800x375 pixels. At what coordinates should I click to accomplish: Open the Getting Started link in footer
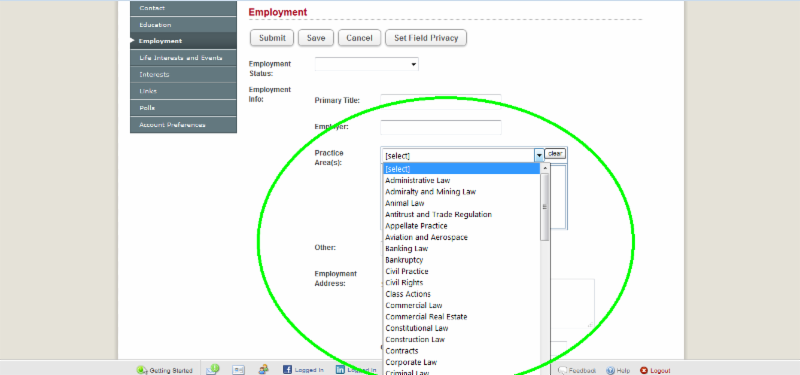164,370
